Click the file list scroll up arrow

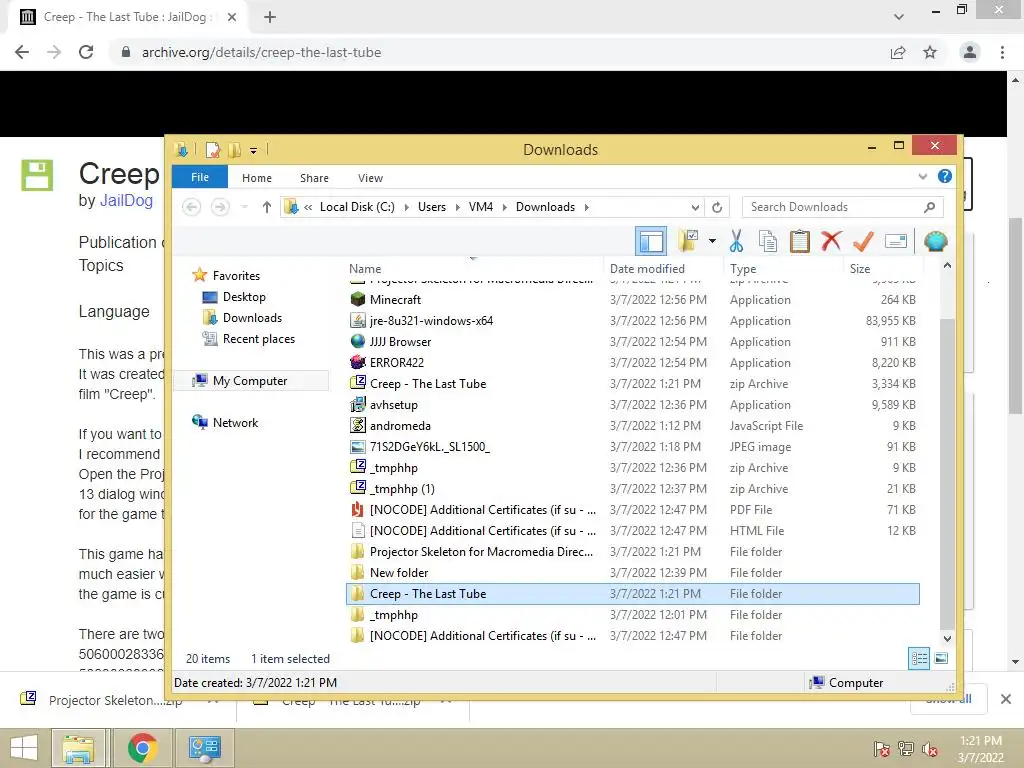(947, 266)
